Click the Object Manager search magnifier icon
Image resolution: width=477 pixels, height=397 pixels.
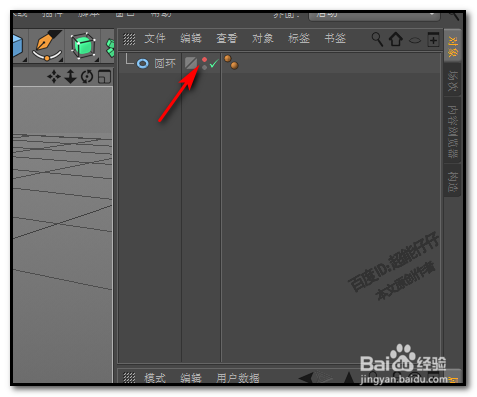pyautogui.click(x=377, y=39)
